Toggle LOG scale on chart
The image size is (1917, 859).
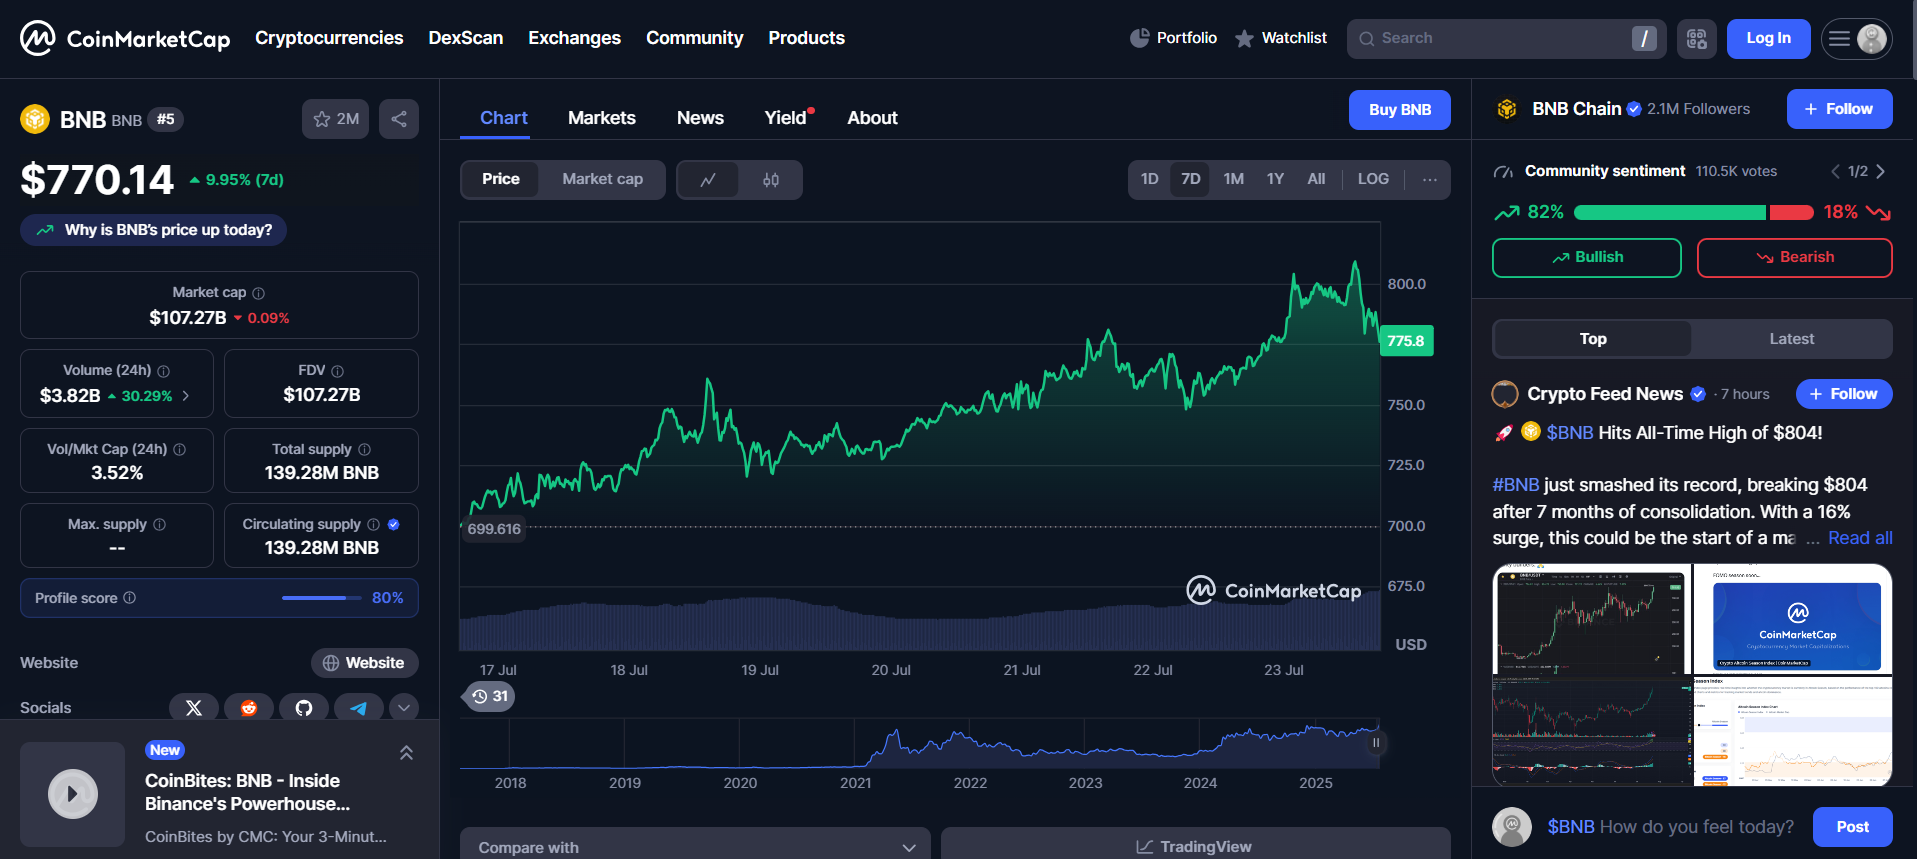(x=1373, y=179)
